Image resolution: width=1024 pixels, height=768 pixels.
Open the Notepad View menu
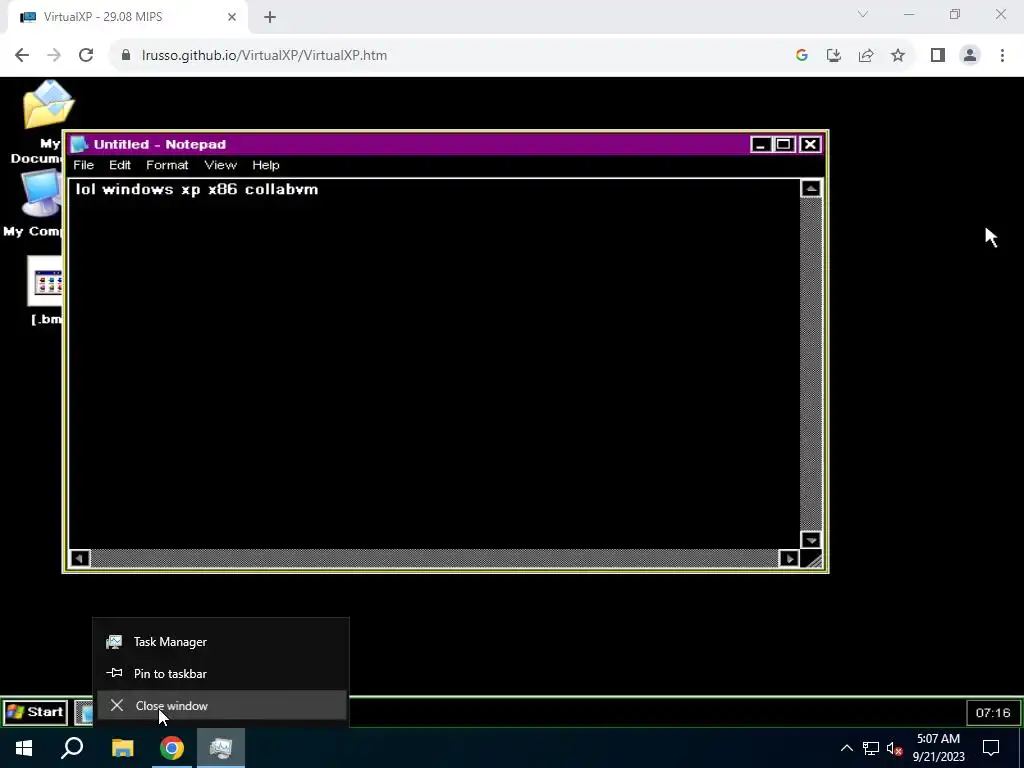coord(220,165)
